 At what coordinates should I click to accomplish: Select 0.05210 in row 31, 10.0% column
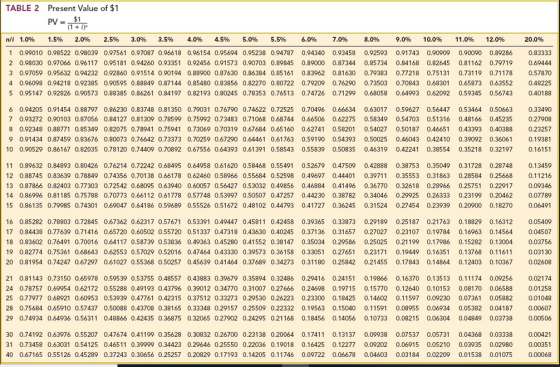pos(438,345)
